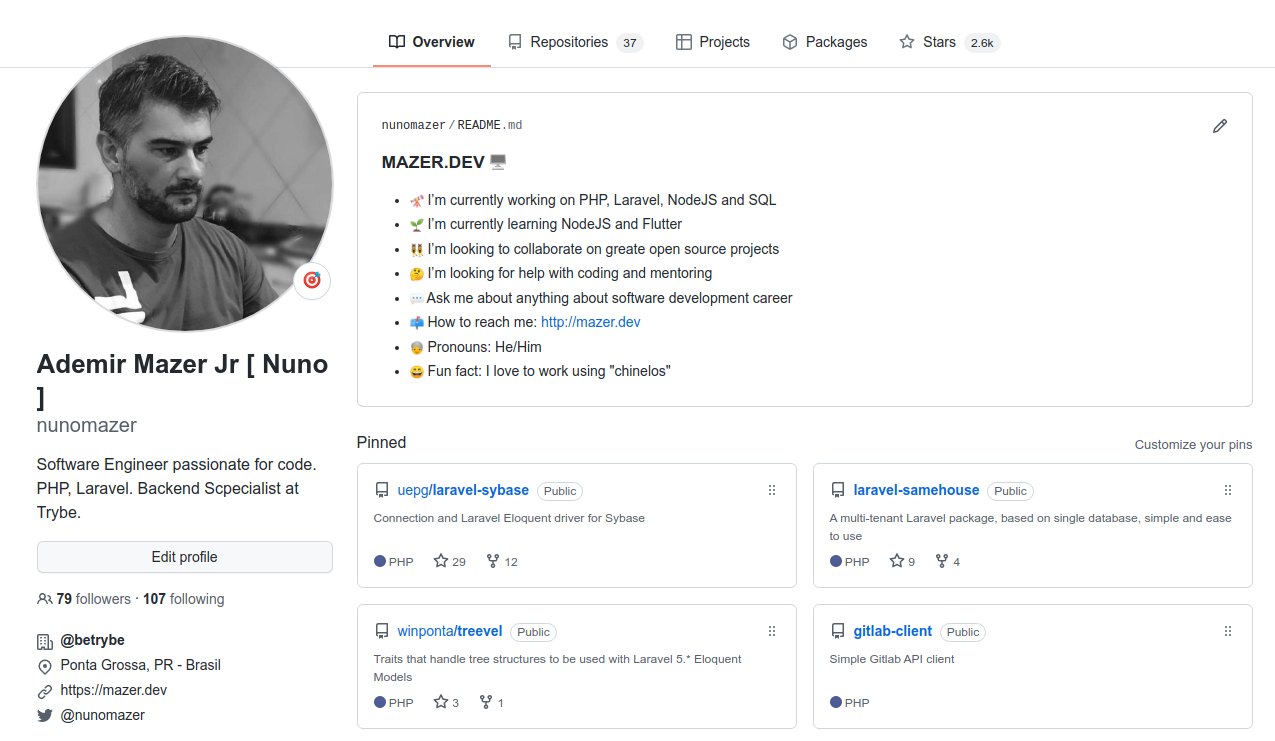Click the profile avatar photo
The image size is (1275, 741).
point(185,183)
